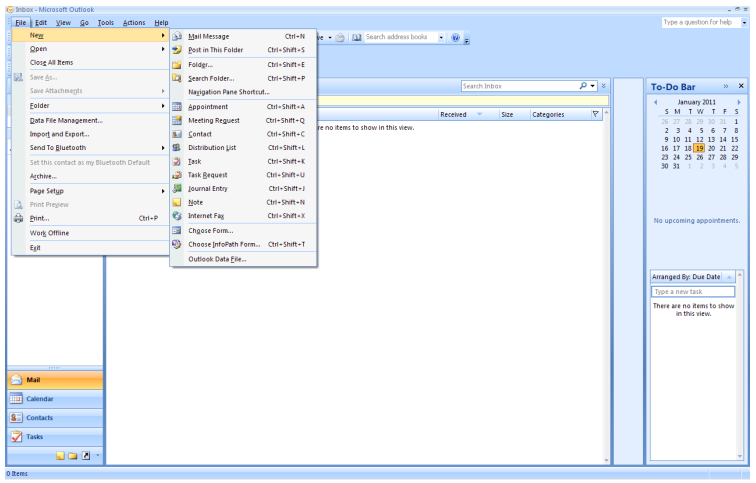
Task: Click the blue Help question mark icon
Action: tap(455, 37)
